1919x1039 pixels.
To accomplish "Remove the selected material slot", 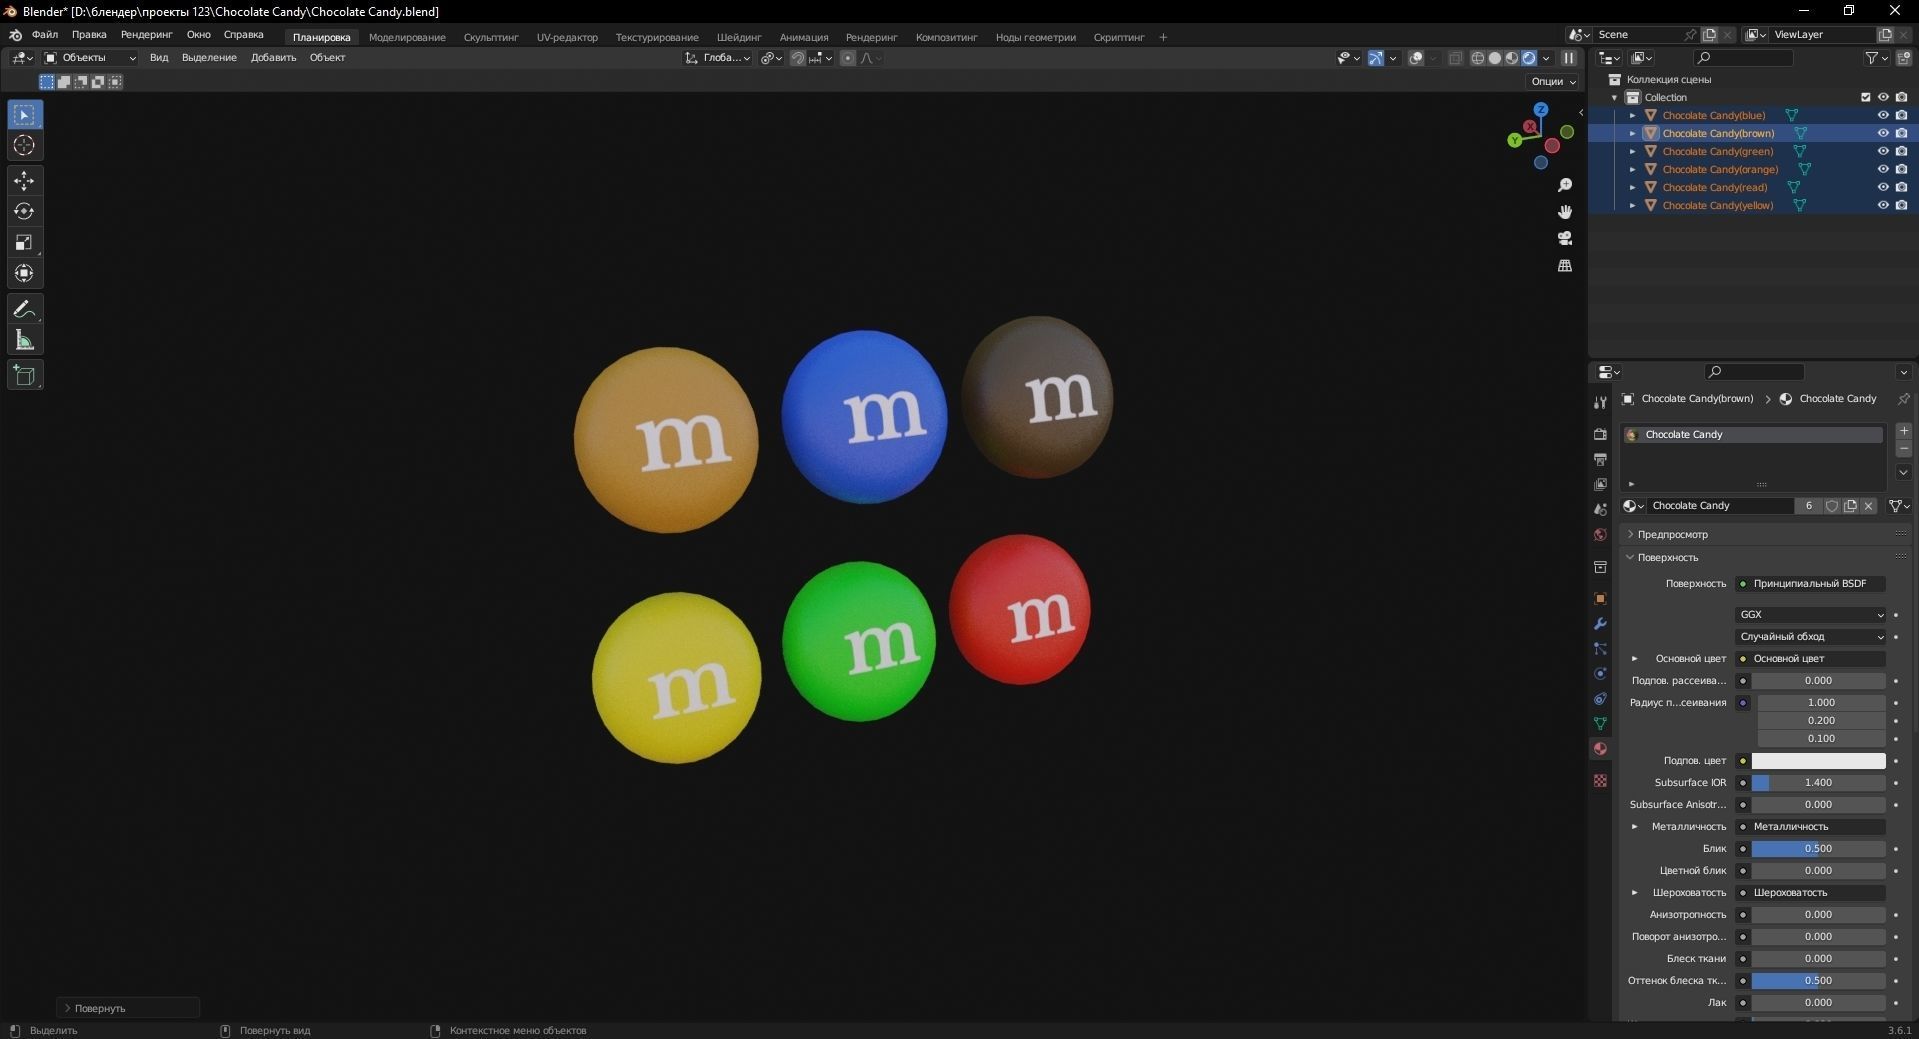I will pos(1904,449).
